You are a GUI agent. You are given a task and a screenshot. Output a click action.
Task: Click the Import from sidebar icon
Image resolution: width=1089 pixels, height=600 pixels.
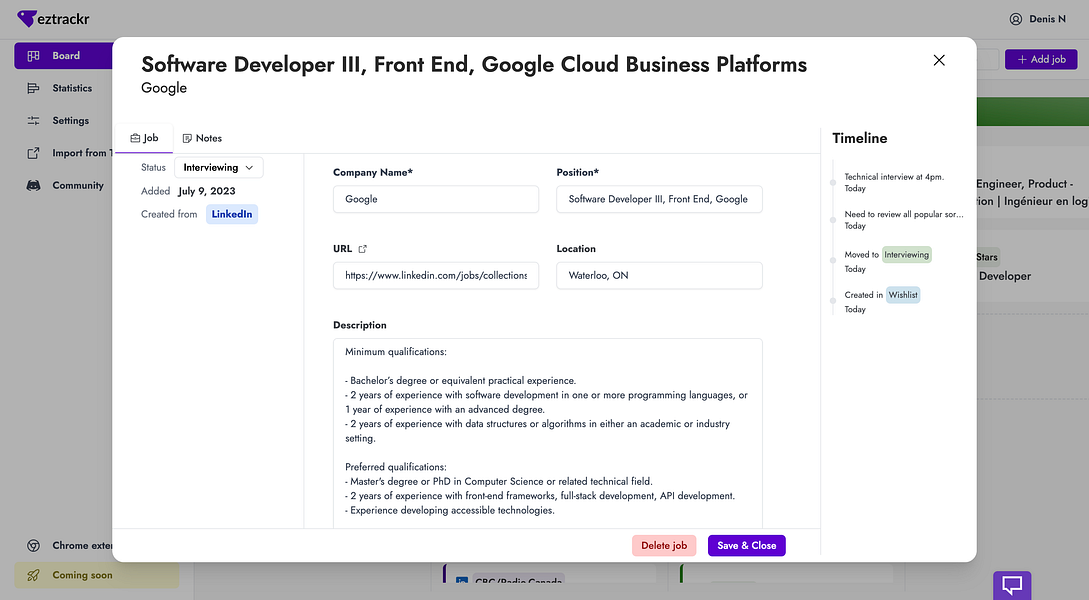[33, 153]
